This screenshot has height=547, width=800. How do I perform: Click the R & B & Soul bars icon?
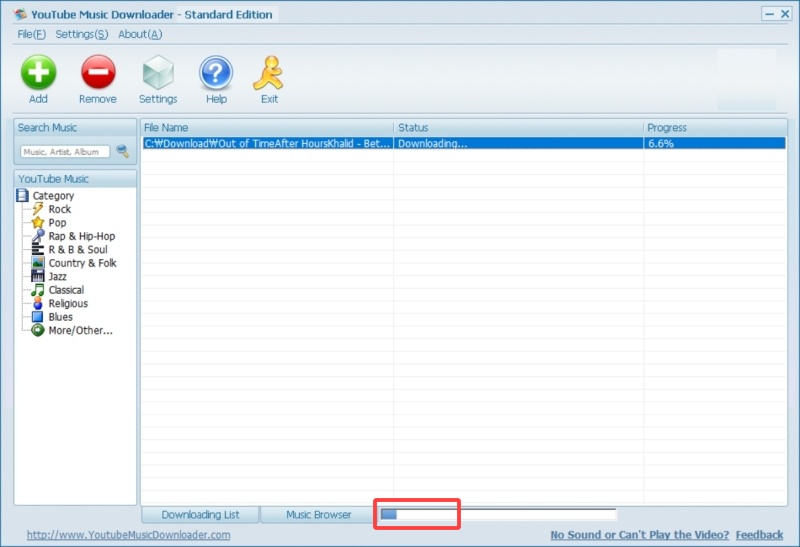[38, 250]
